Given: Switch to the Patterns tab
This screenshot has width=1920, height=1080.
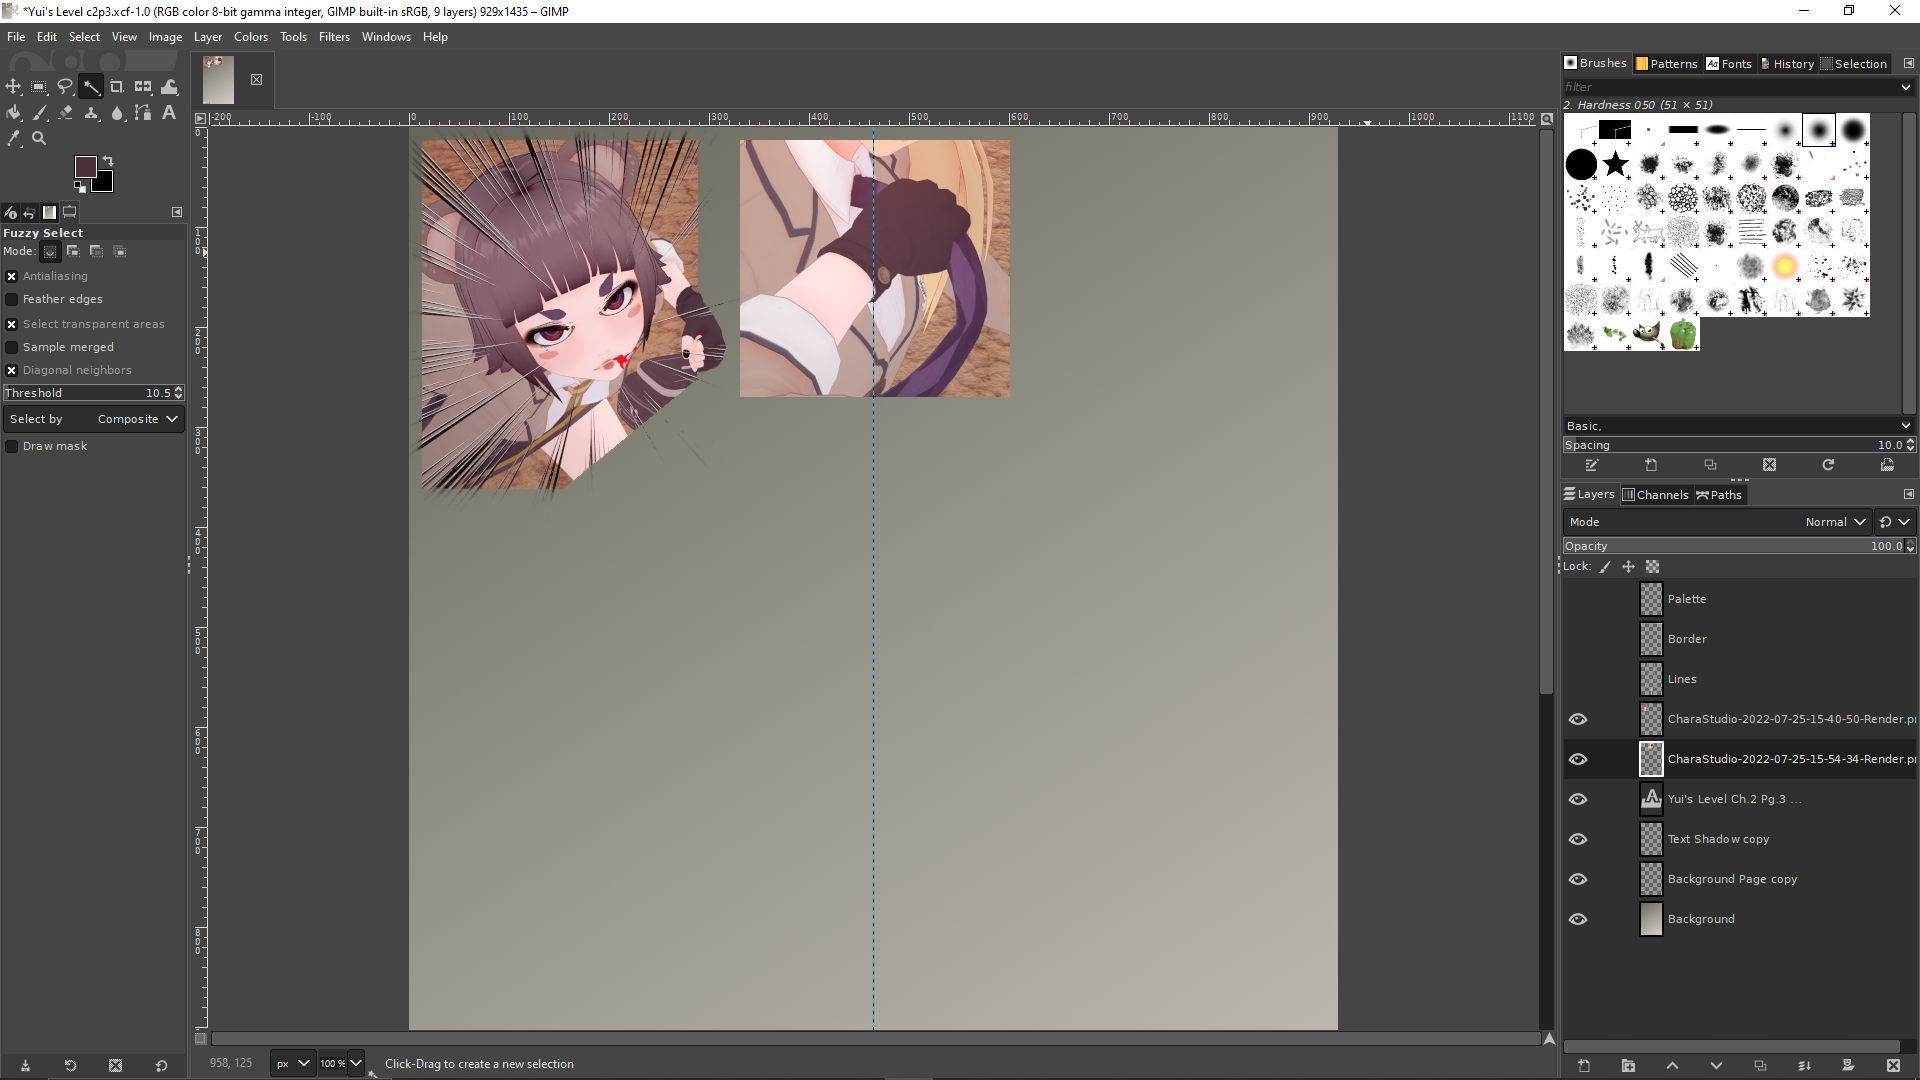Looking at the screenshot, I should [1667, 63].
